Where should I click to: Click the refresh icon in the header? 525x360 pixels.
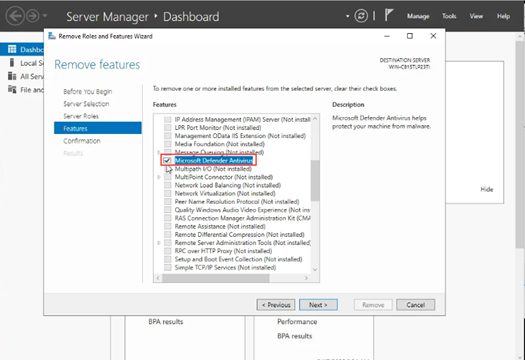point(361,16)
